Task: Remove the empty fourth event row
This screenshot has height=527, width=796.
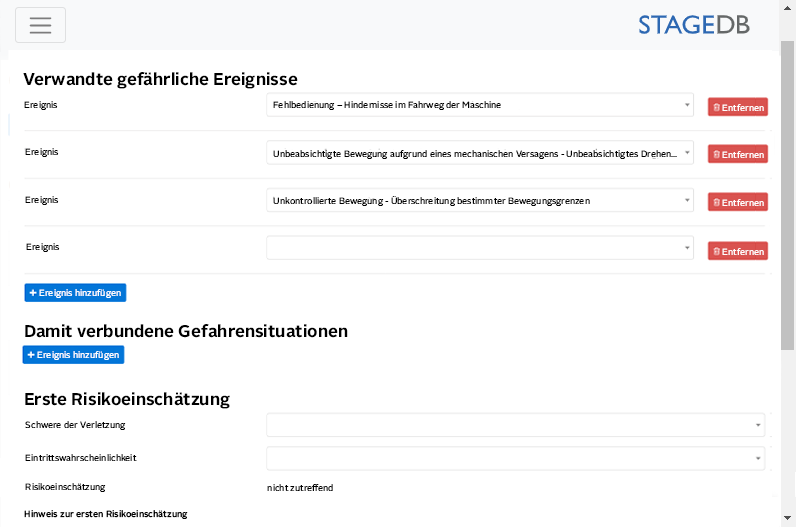Action: (737, 250)
